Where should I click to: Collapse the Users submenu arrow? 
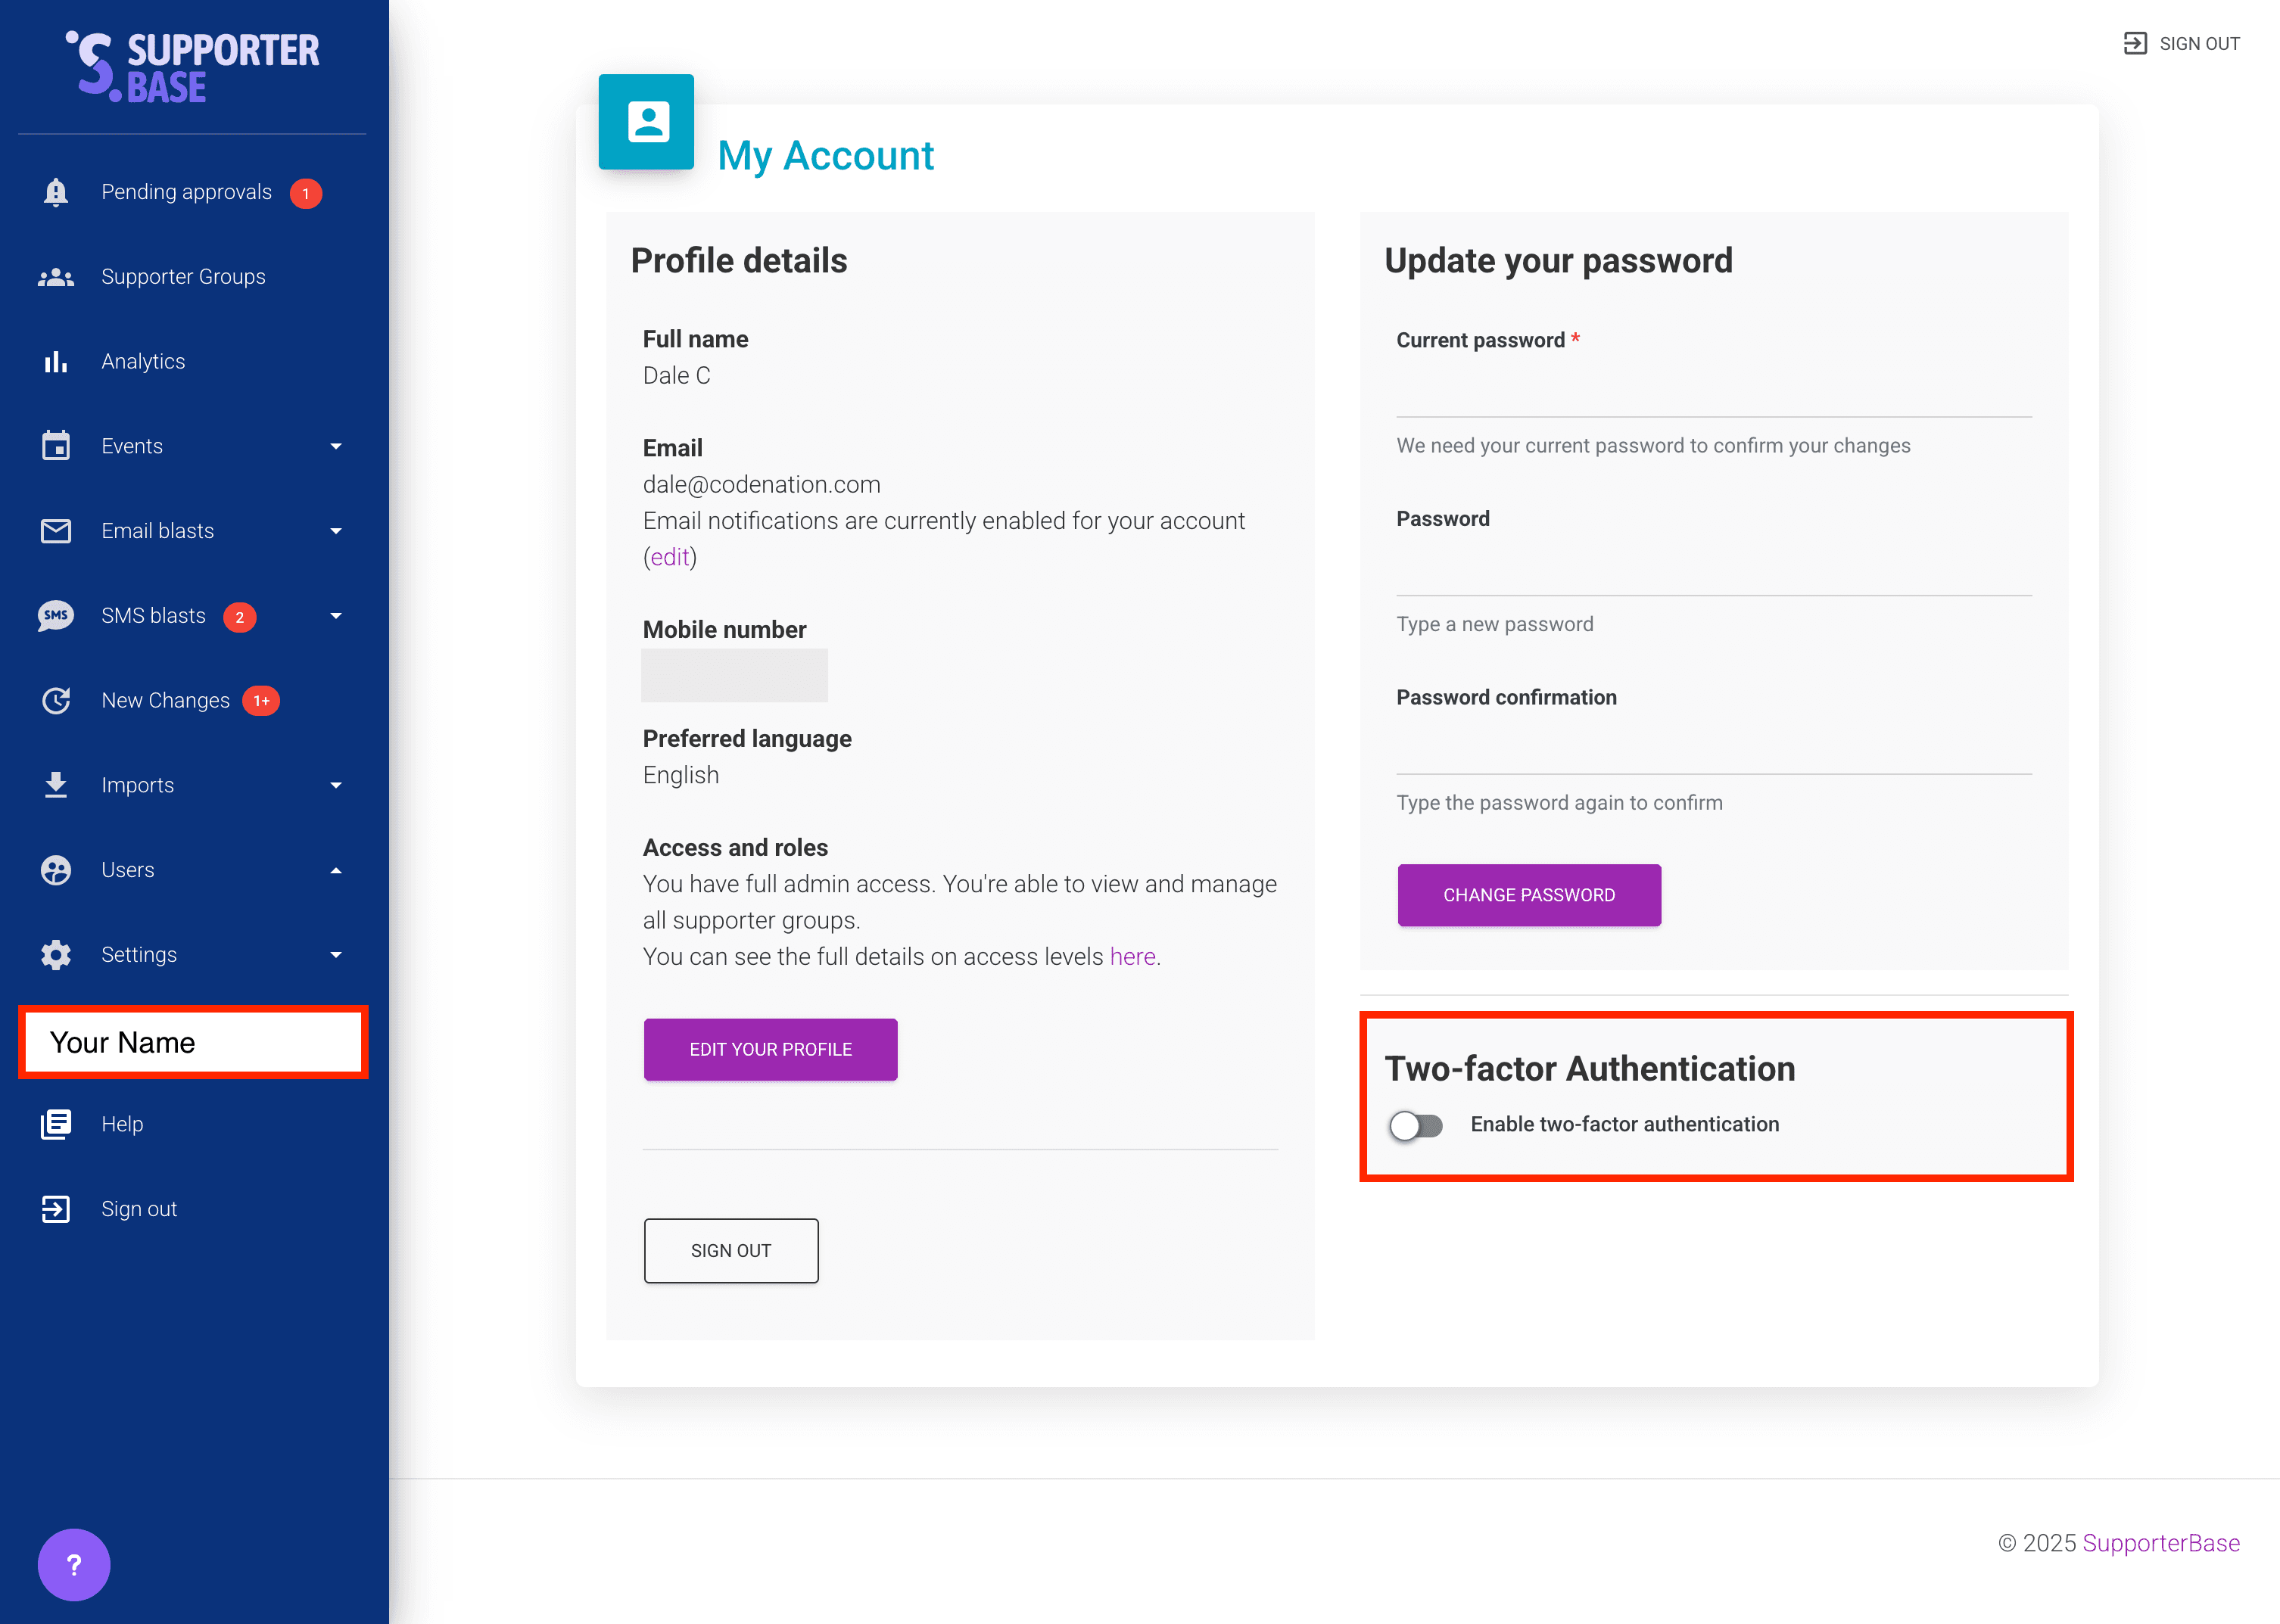336,870
